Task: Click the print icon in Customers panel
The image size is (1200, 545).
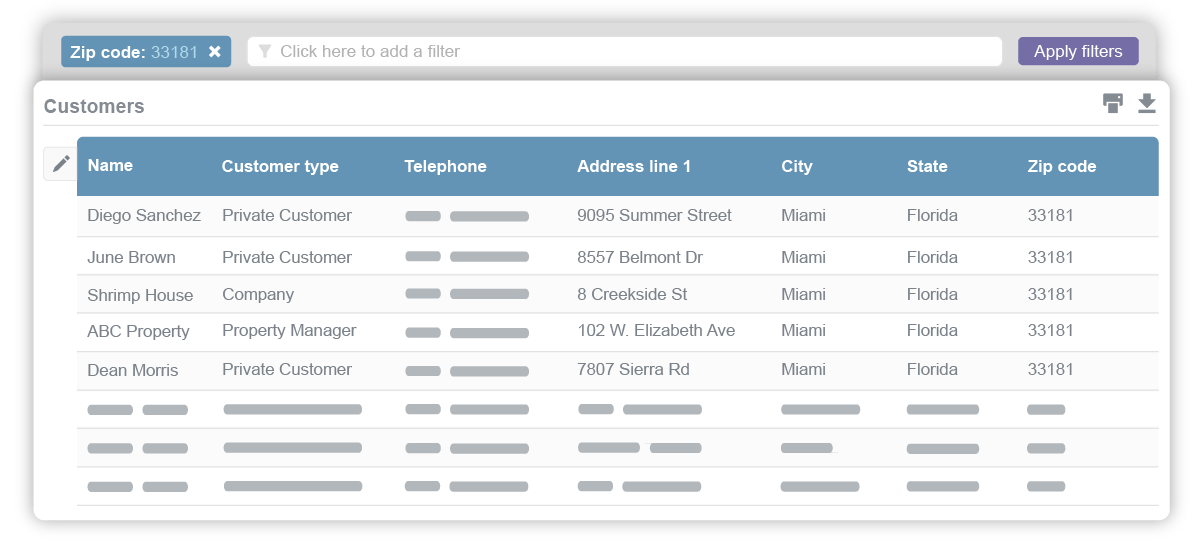Action: pos(1113,103)
